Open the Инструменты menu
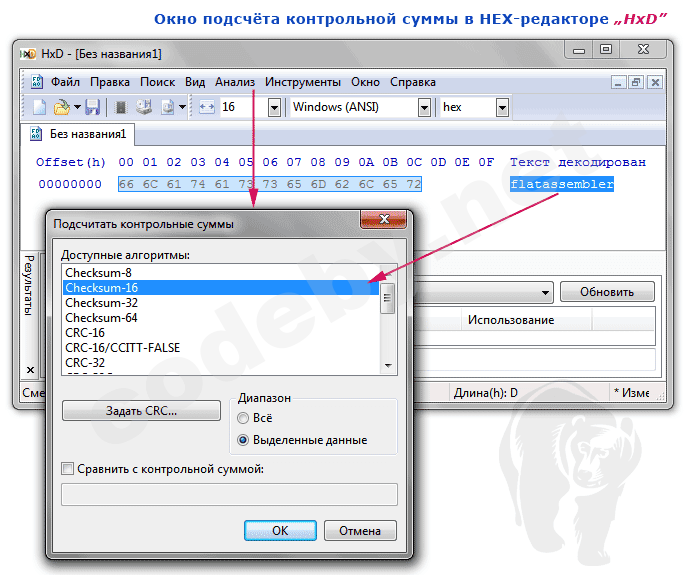689x575 pixels. (x=302, y=82)
